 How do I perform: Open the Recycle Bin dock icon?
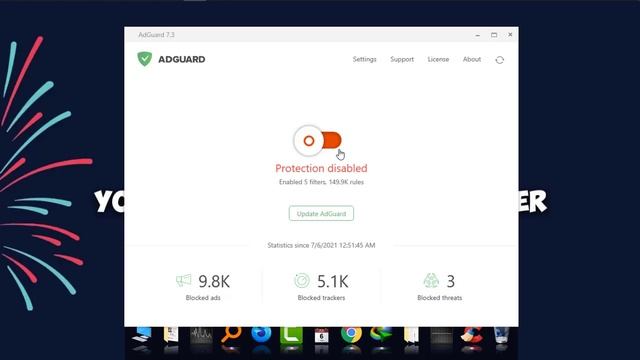click(501, 335)
